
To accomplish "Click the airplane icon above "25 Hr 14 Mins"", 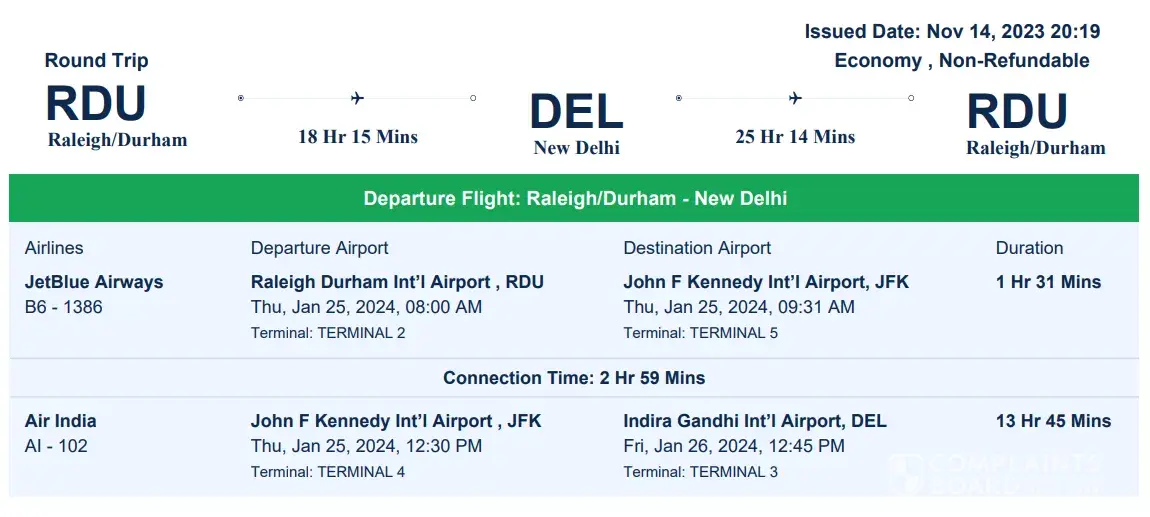I will coord(795,98).
